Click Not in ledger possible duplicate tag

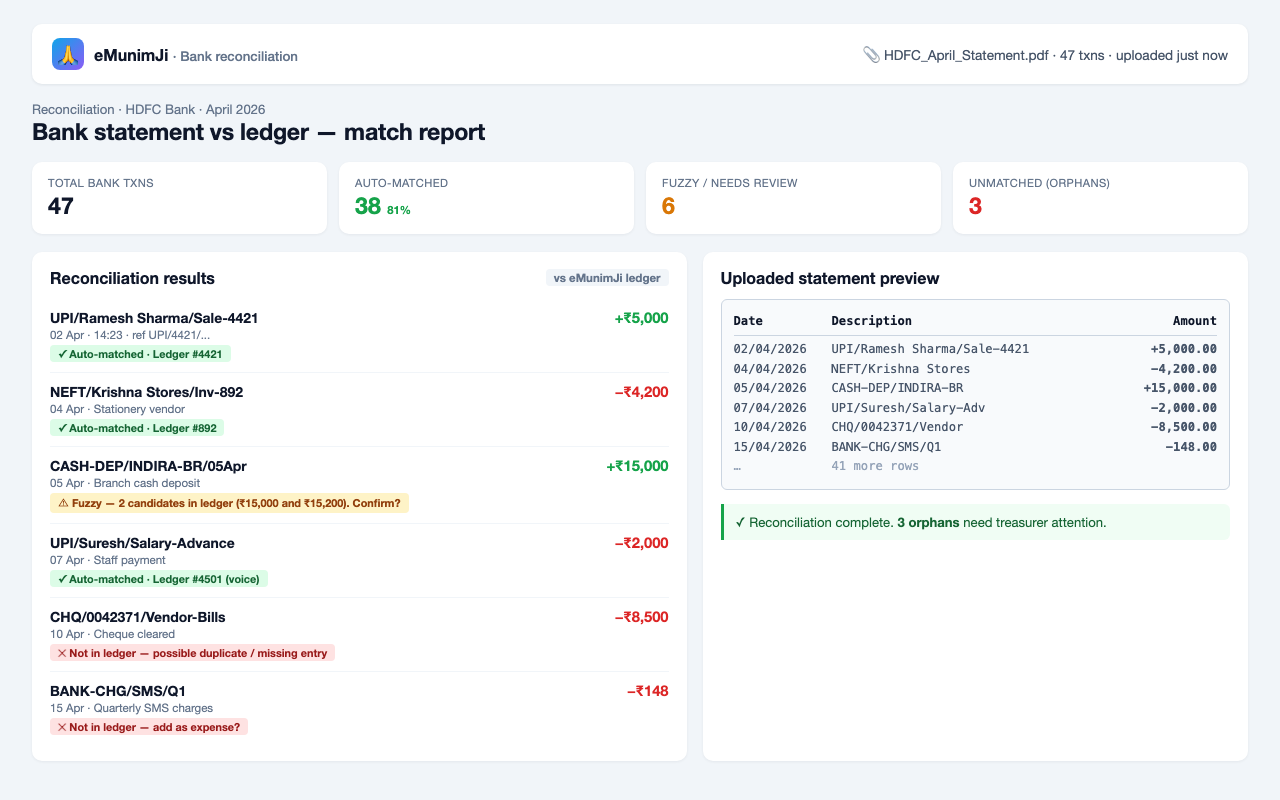tap(192, 653)
